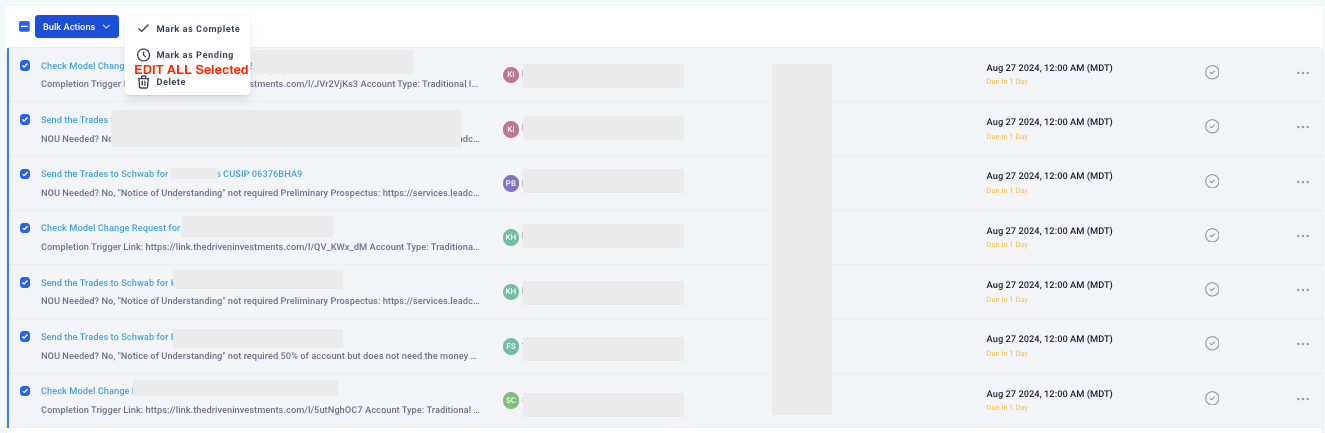Click the three-dot menu on the topmost task row
This screenshot has width=1325, height=433.
(1302, 72)
